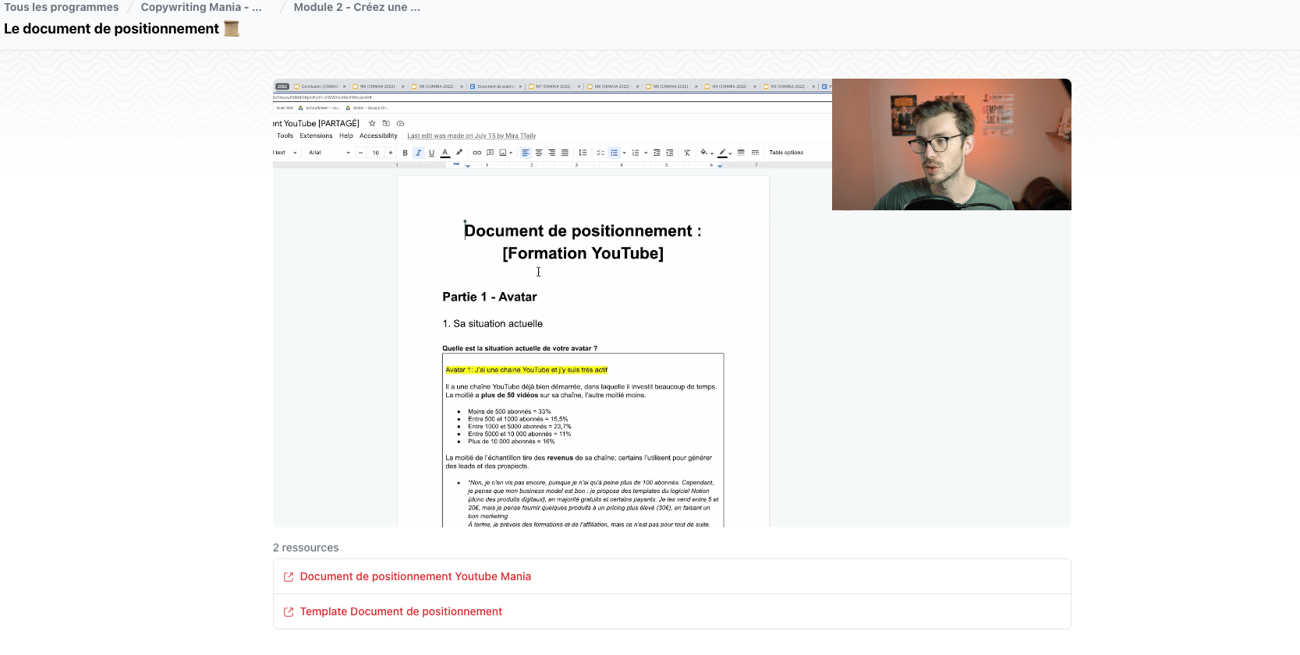This screenshot has height=655, width=1300.
Task: Click the highlight color pen icon
Action: point(459,153)
